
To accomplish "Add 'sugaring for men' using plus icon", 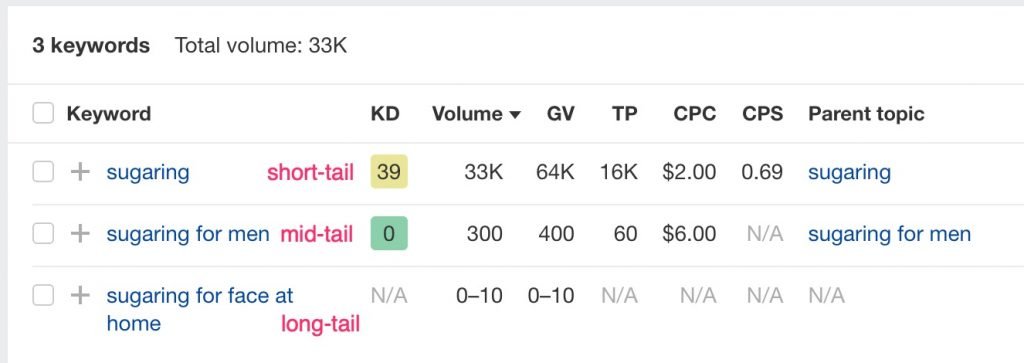I will point(80,234).
